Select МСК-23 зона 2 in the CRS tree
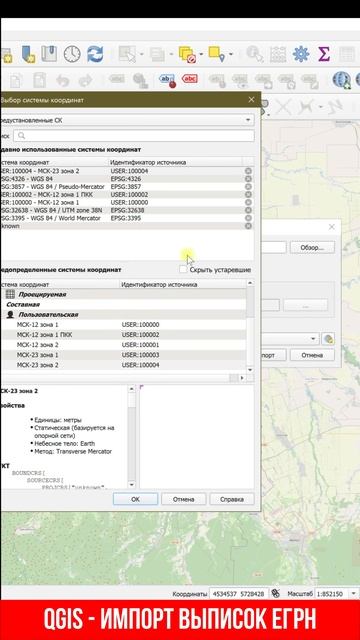The image size is (360, 640). click(x=123, y=365)
